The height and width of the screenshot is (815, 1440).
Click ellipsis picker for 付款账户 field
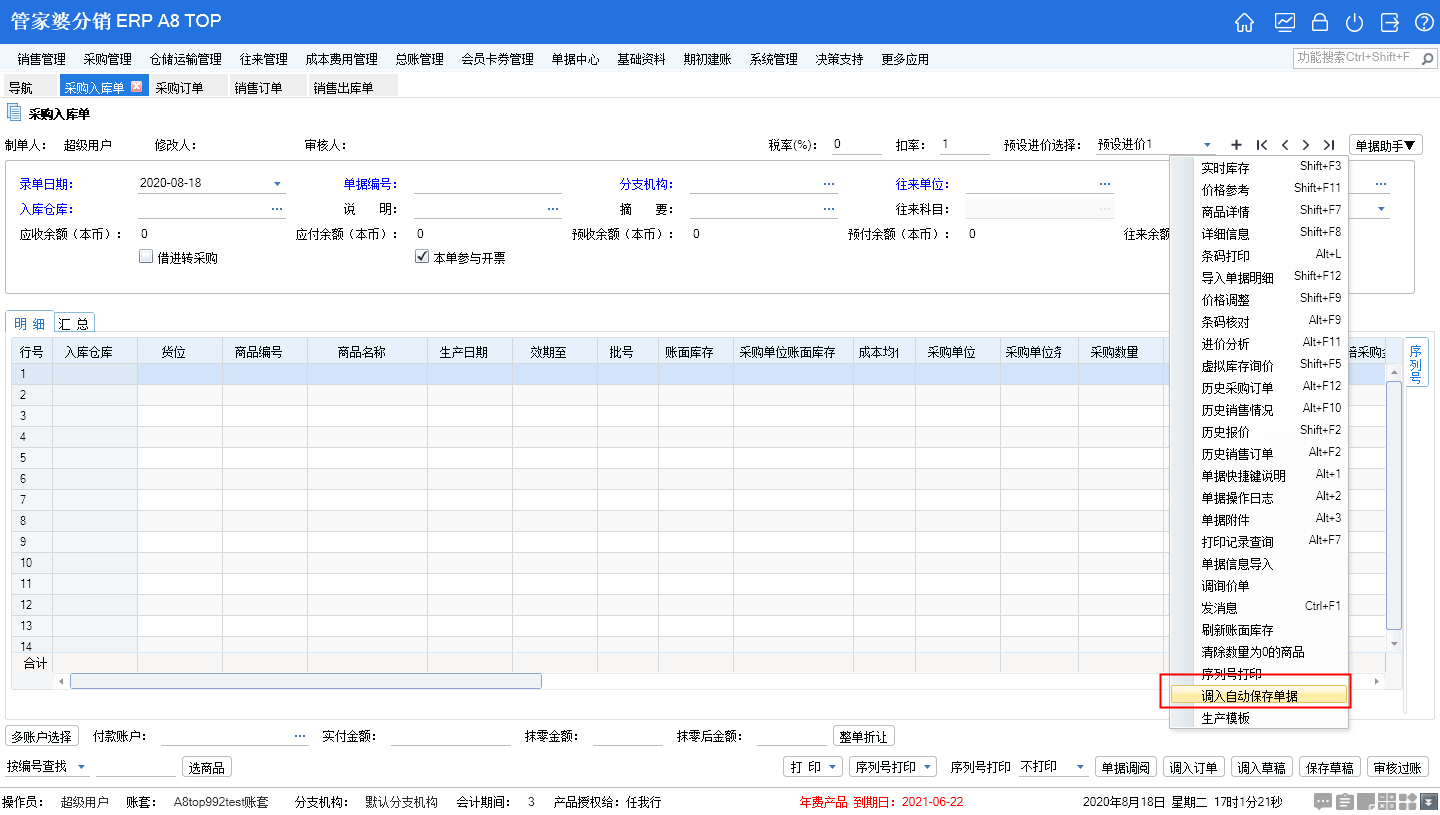click(300, 736)
